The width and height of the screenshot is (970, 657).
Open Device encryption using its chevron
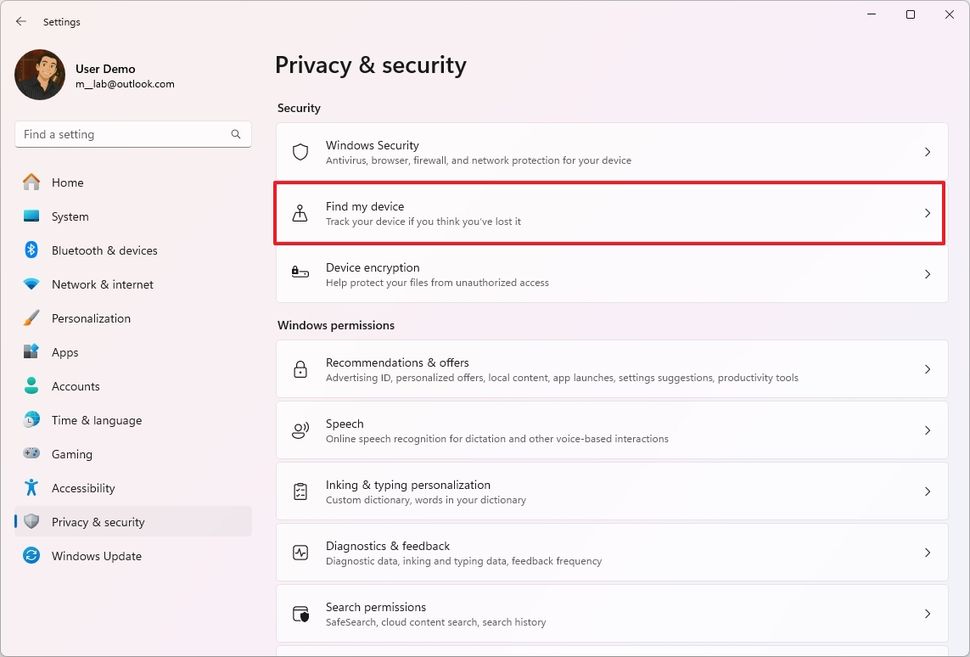point(927,273)
